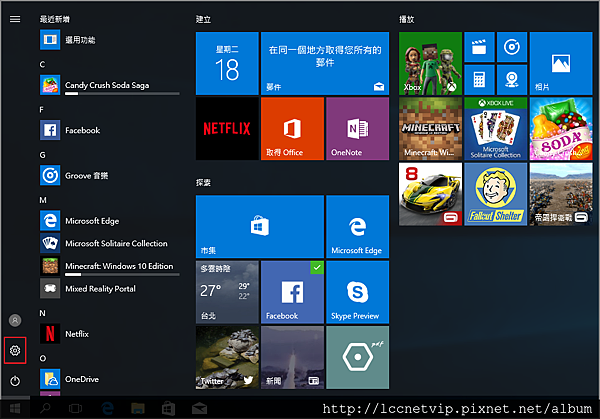Image resolution: width=600 pixels, height=419 pixels.
Task: Open the Facebook tile with checkmark
Action: [x=292, y=292]
